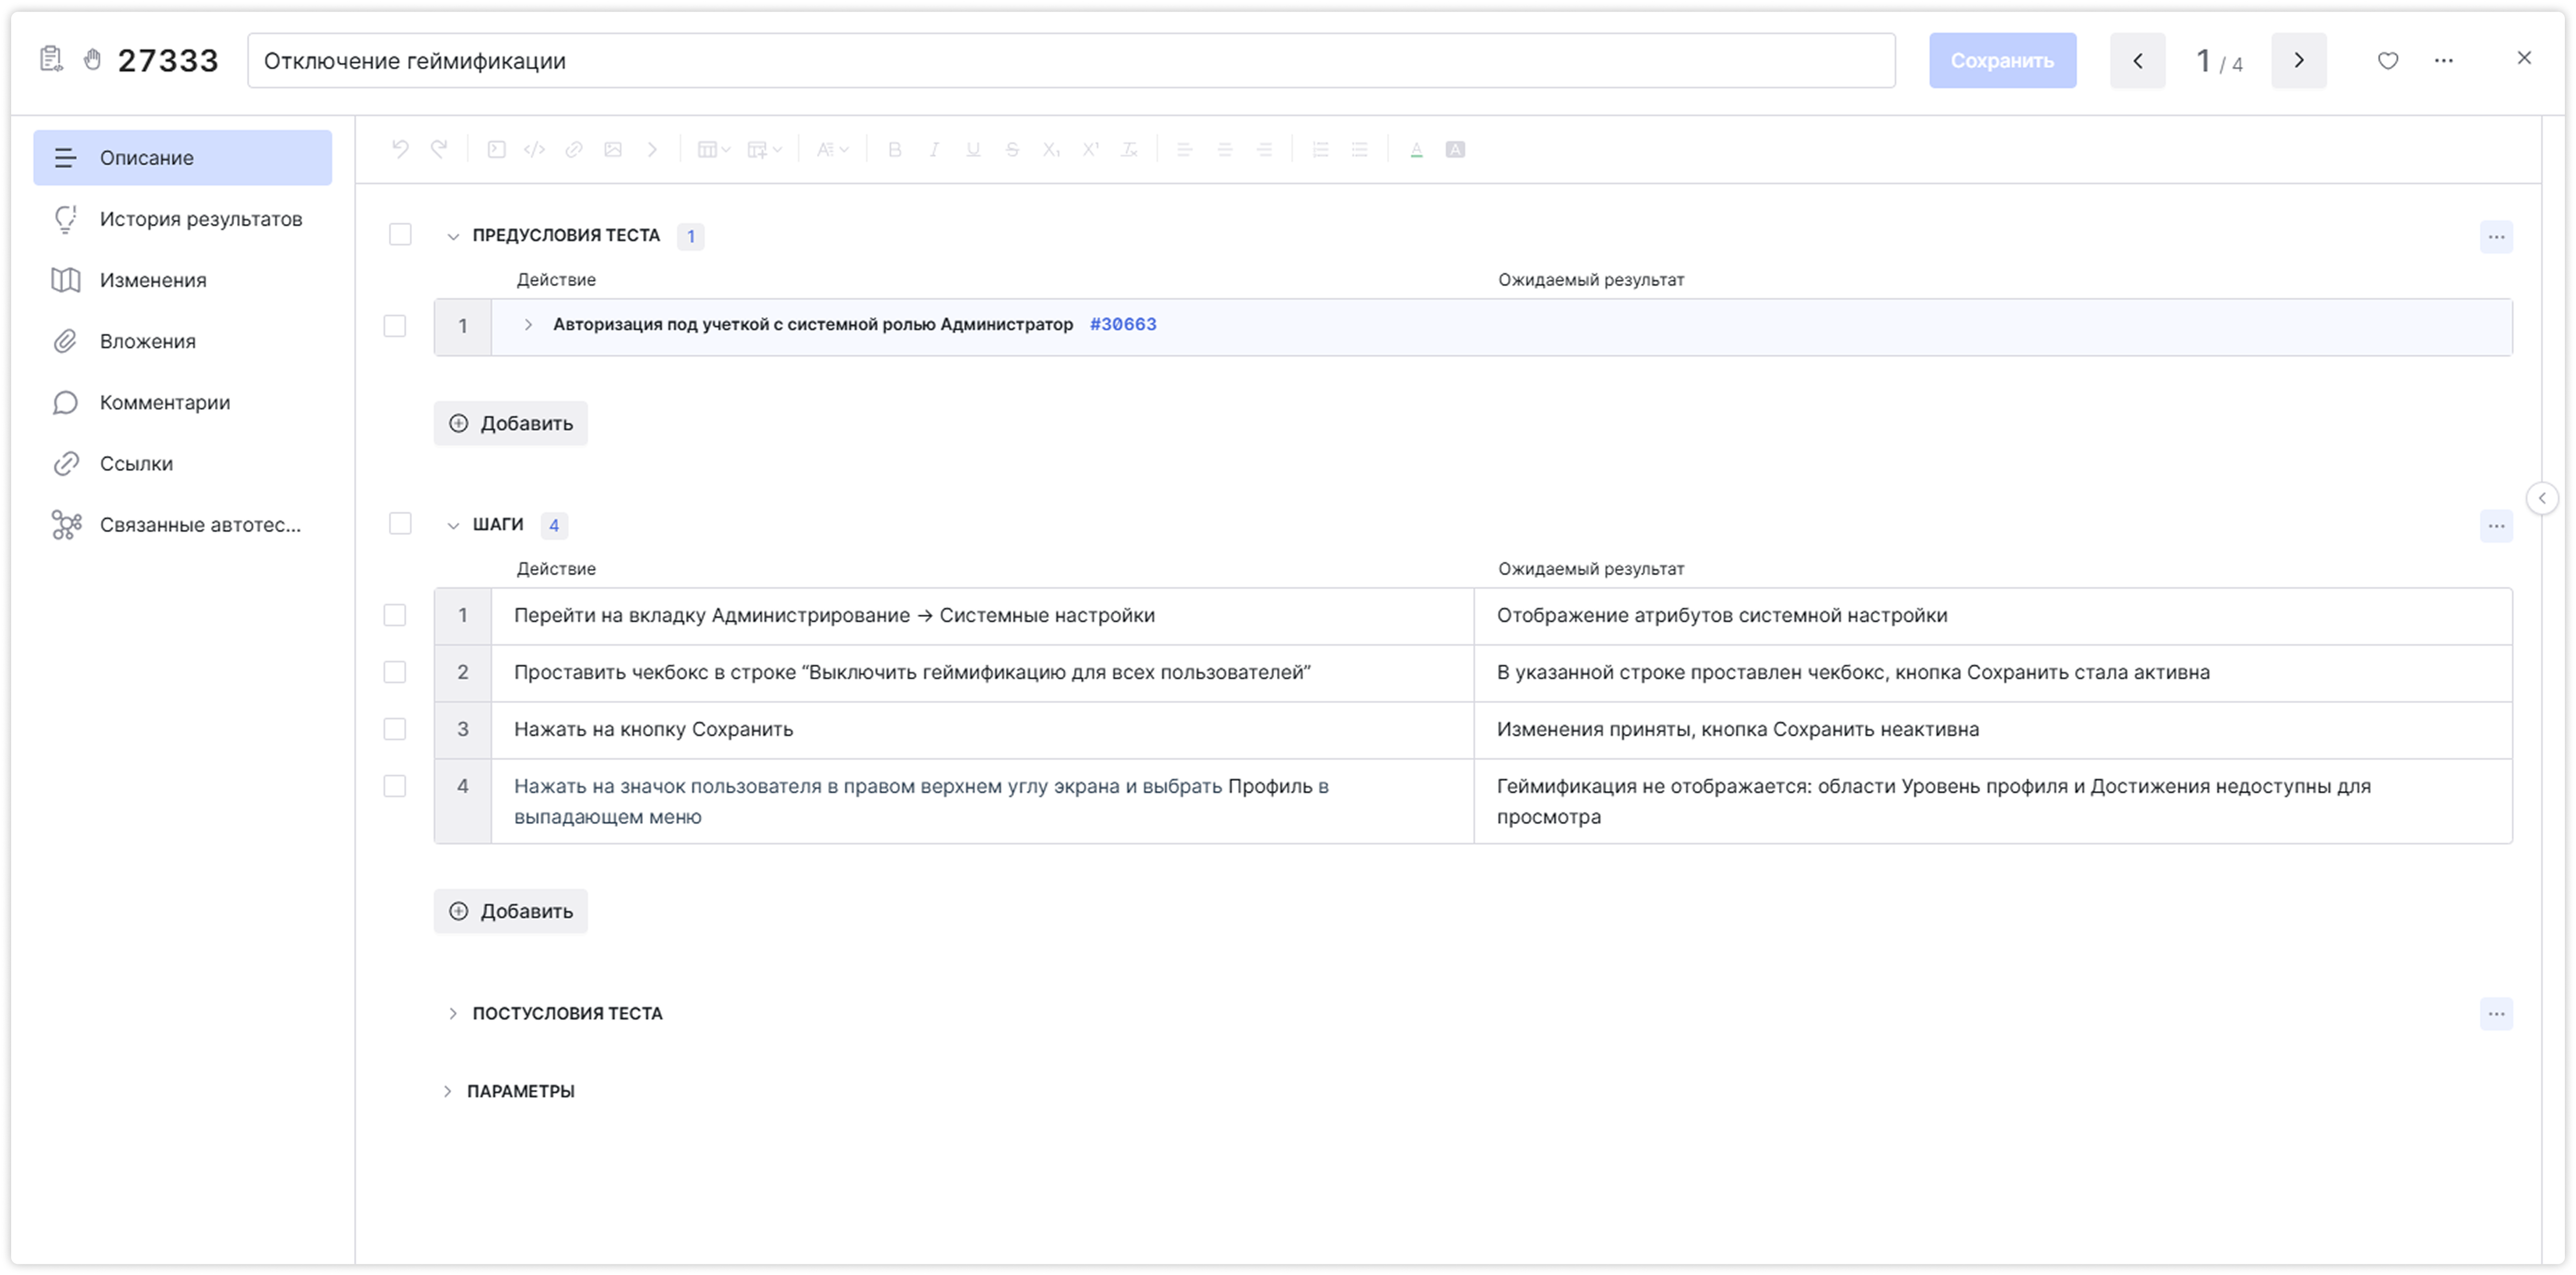Click the superscript icon
Image resolution: width=2576 pixels, height=1275 pixels.
coord(1090,149)
